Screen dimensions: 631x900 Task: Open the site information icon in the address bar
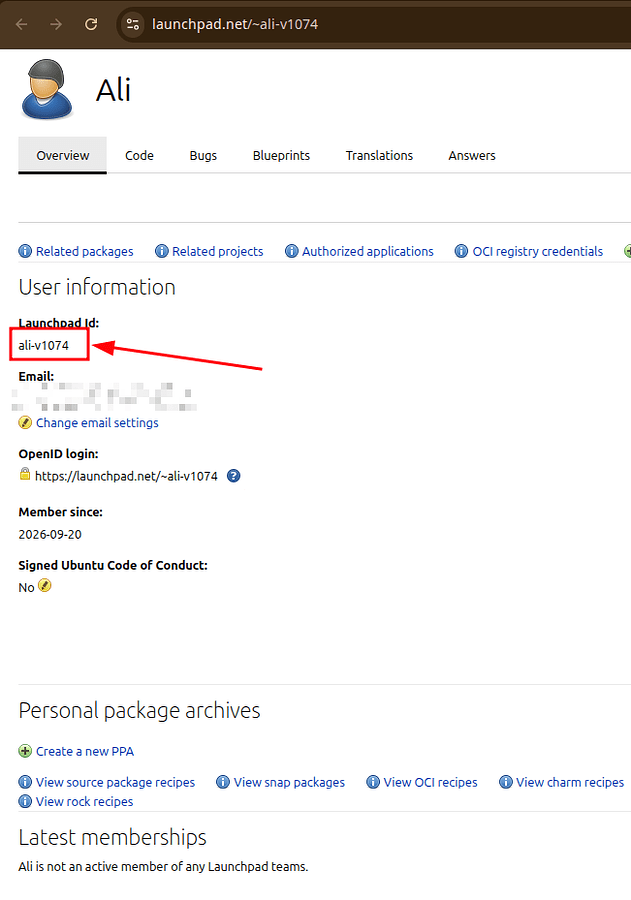[133, 24]
